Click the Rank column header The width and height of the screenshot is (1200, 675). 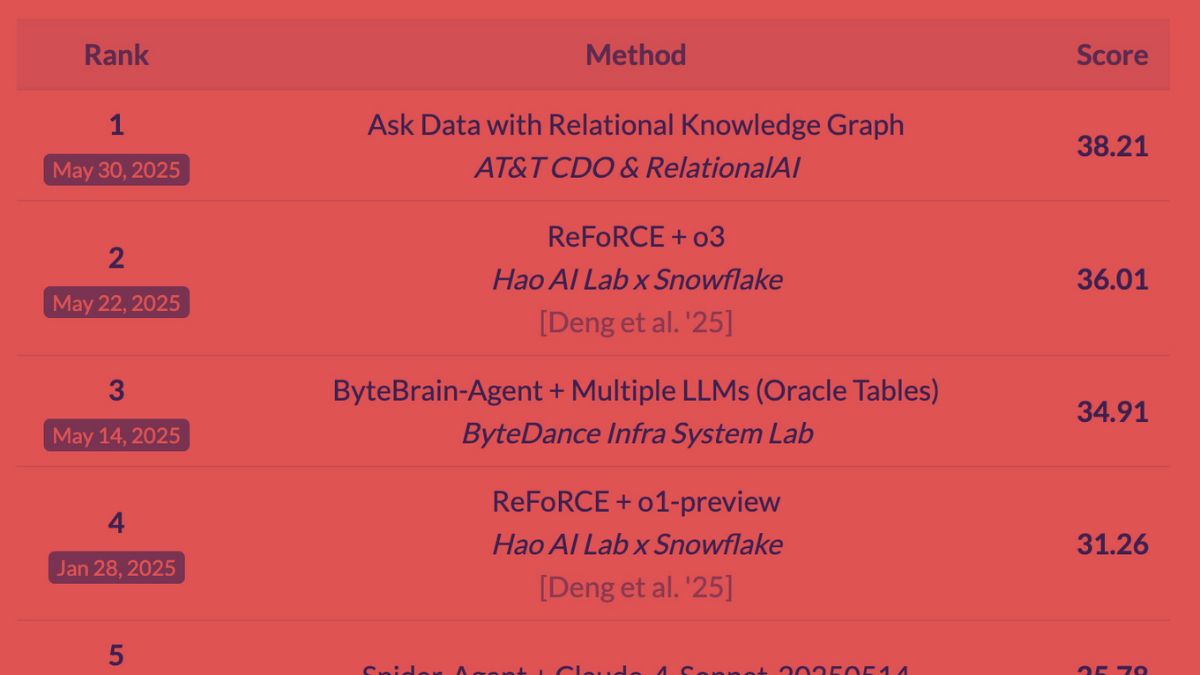pos(116,55)
